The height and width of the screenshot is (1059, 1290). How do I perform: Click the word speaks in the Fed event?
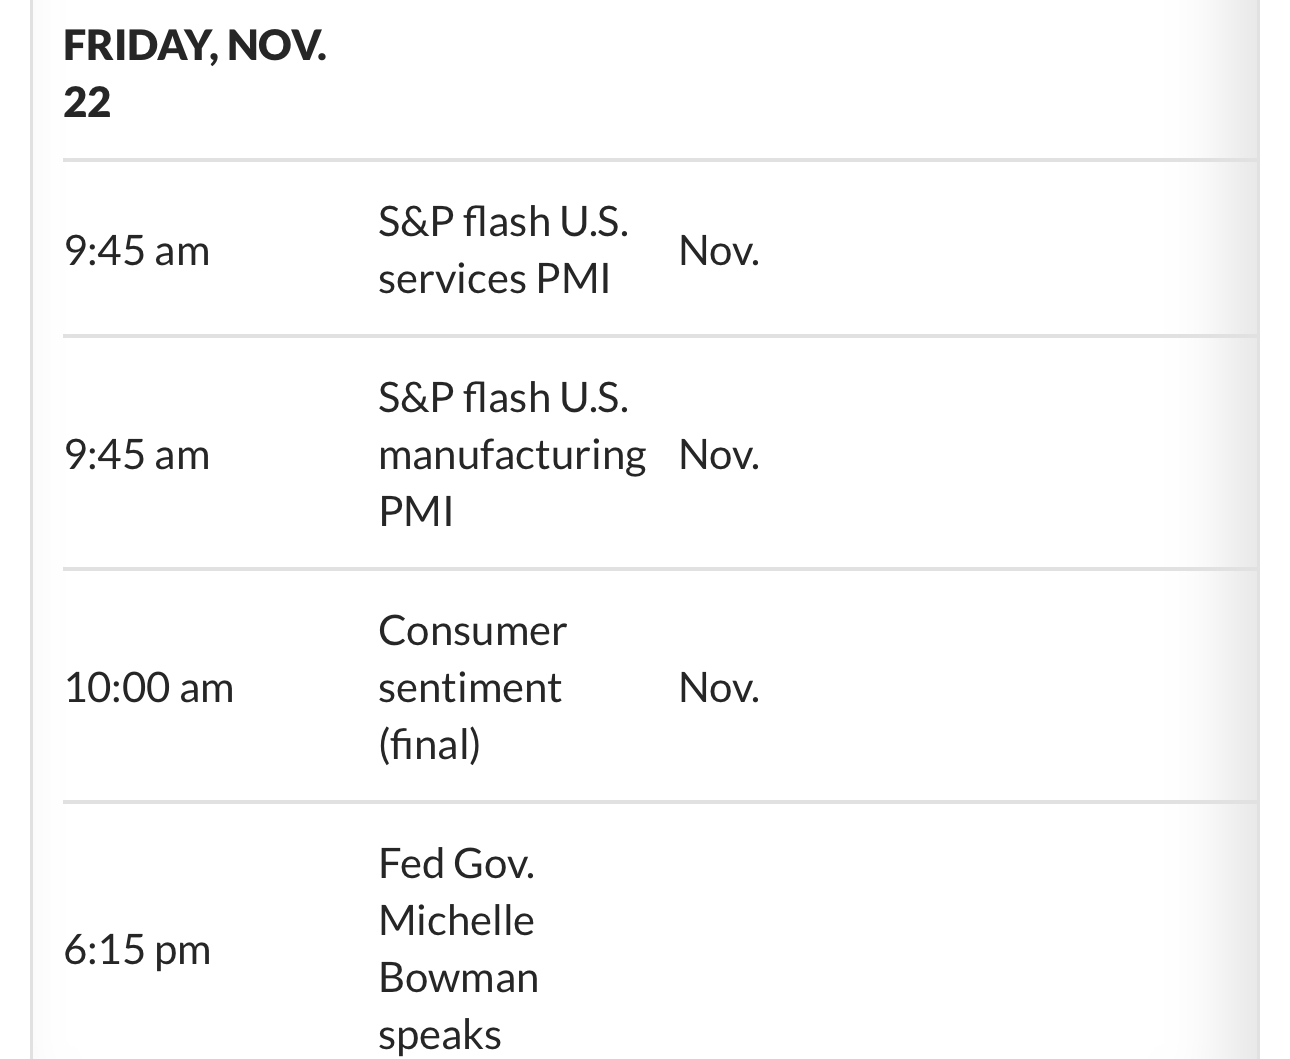(440, 1035)
